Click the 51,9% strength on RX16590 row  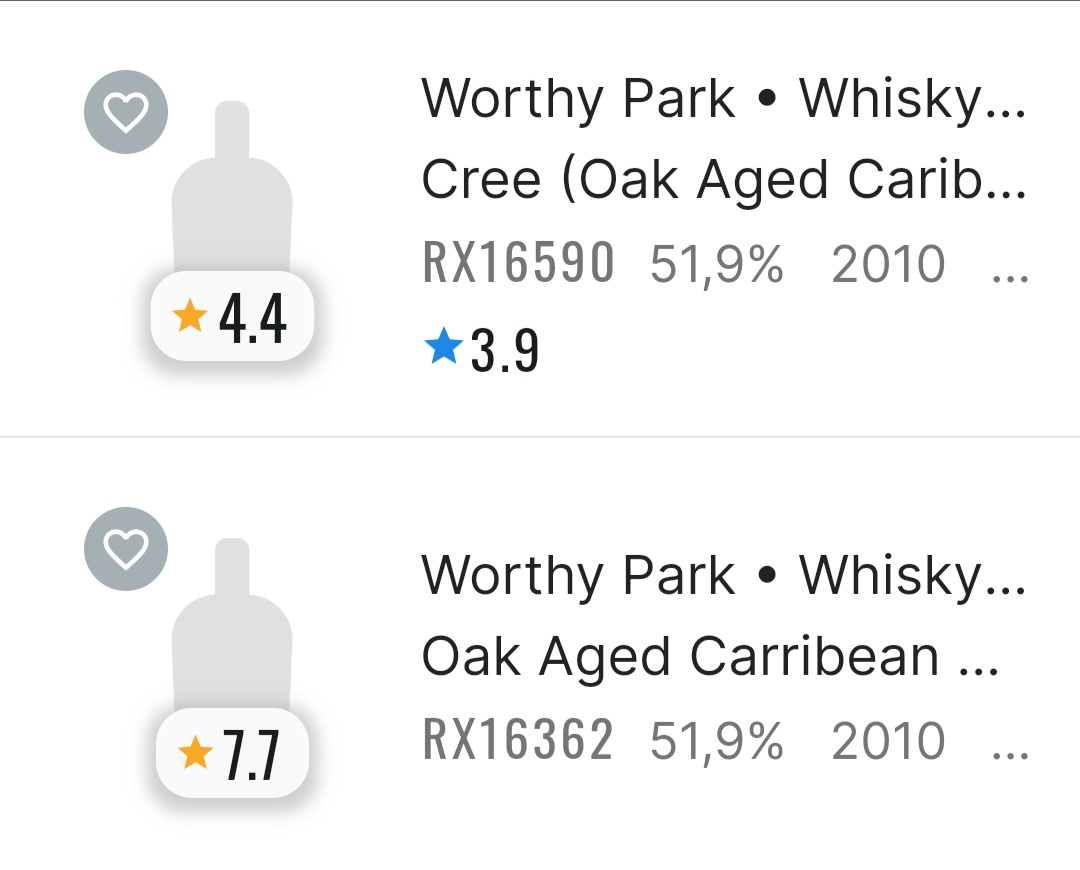click(717, 265)
